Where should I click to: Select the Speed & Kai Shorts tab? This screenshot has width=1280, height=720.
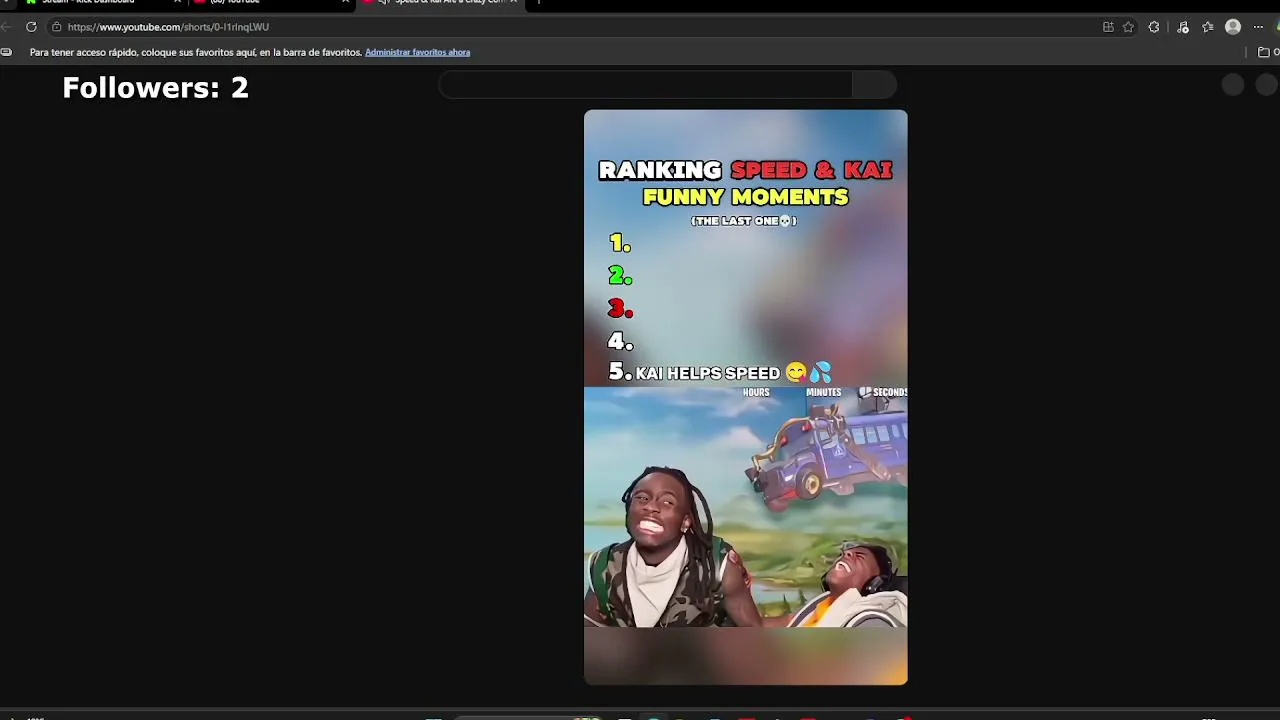[438, 3]
